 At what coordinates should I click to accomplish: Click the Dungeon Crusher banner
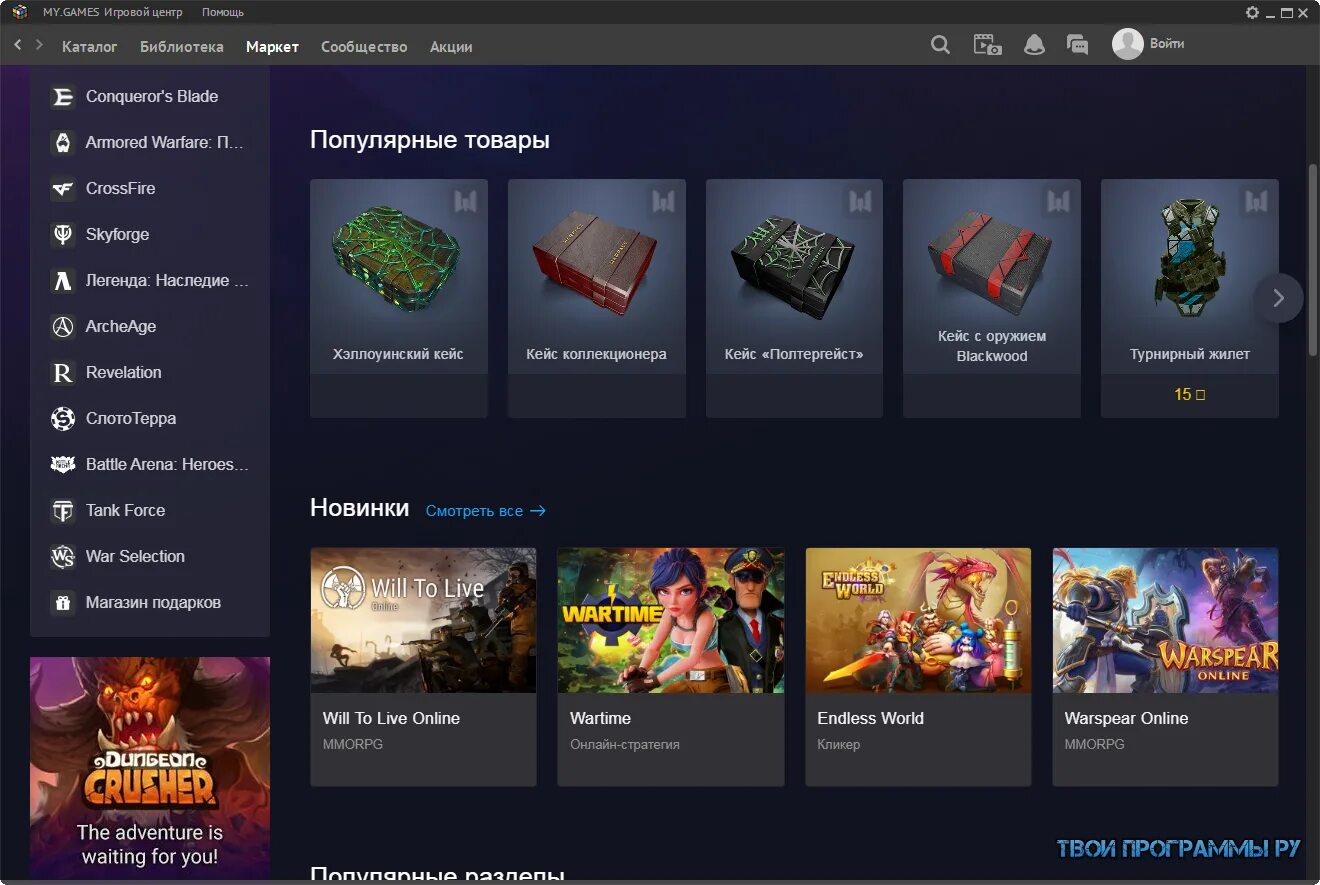tap(150, 768)
